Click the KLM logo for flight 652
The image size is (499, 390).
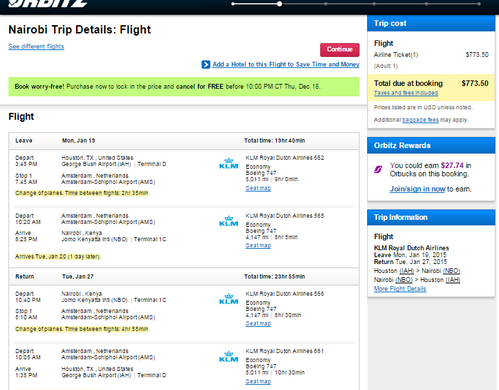pos(229,163)
